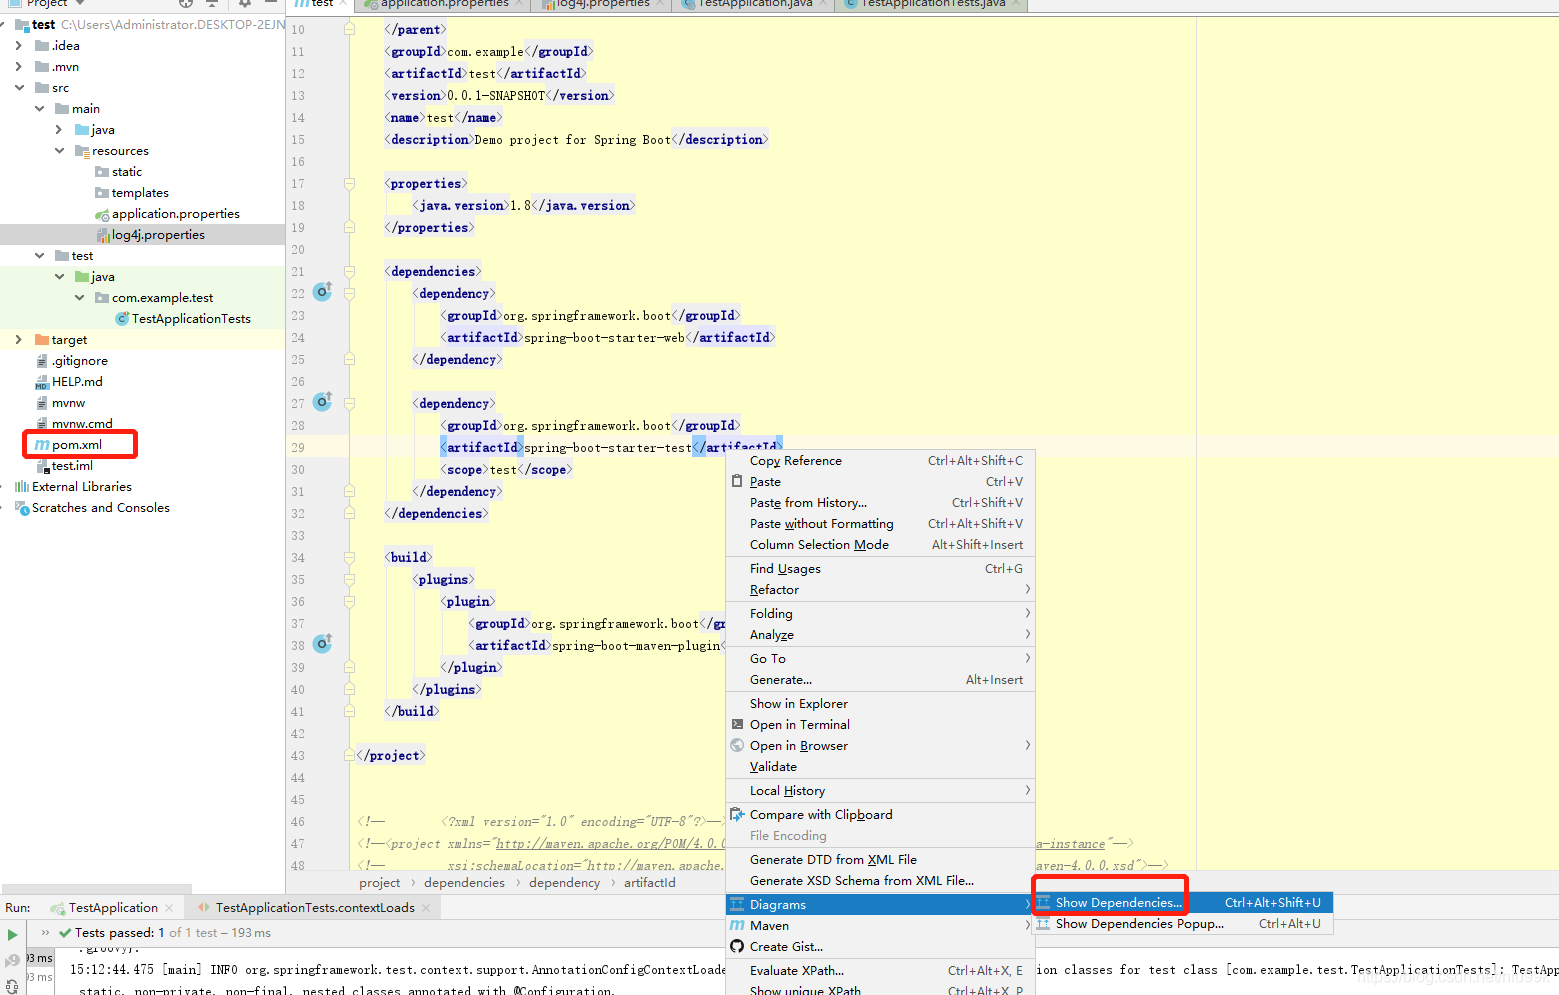Click the terminal icon beside Open in Terminal

(x=737, y=725)
